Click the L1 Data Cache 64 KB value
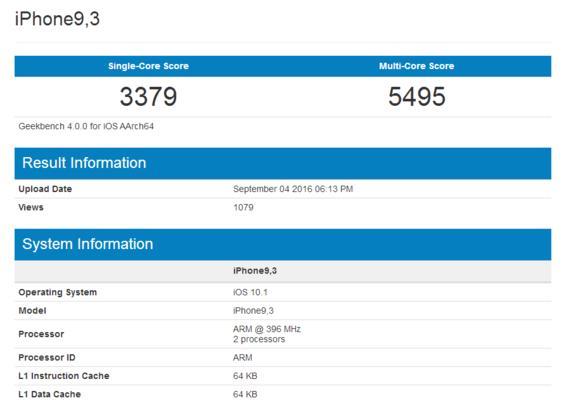This screenshot has width=564, height=400. click(245, 394)
